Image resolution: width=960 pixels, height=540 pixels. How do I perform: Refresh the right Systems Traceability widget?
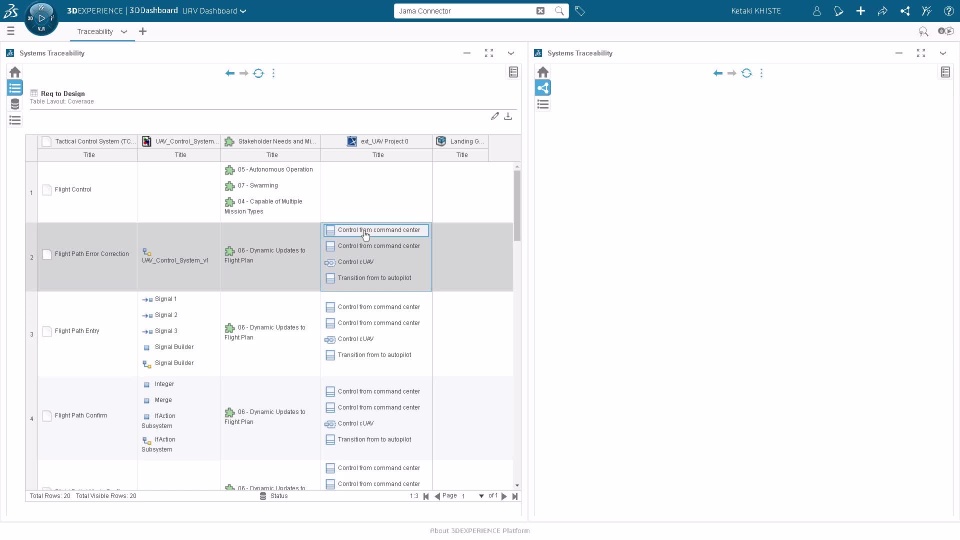coord(746,73)
